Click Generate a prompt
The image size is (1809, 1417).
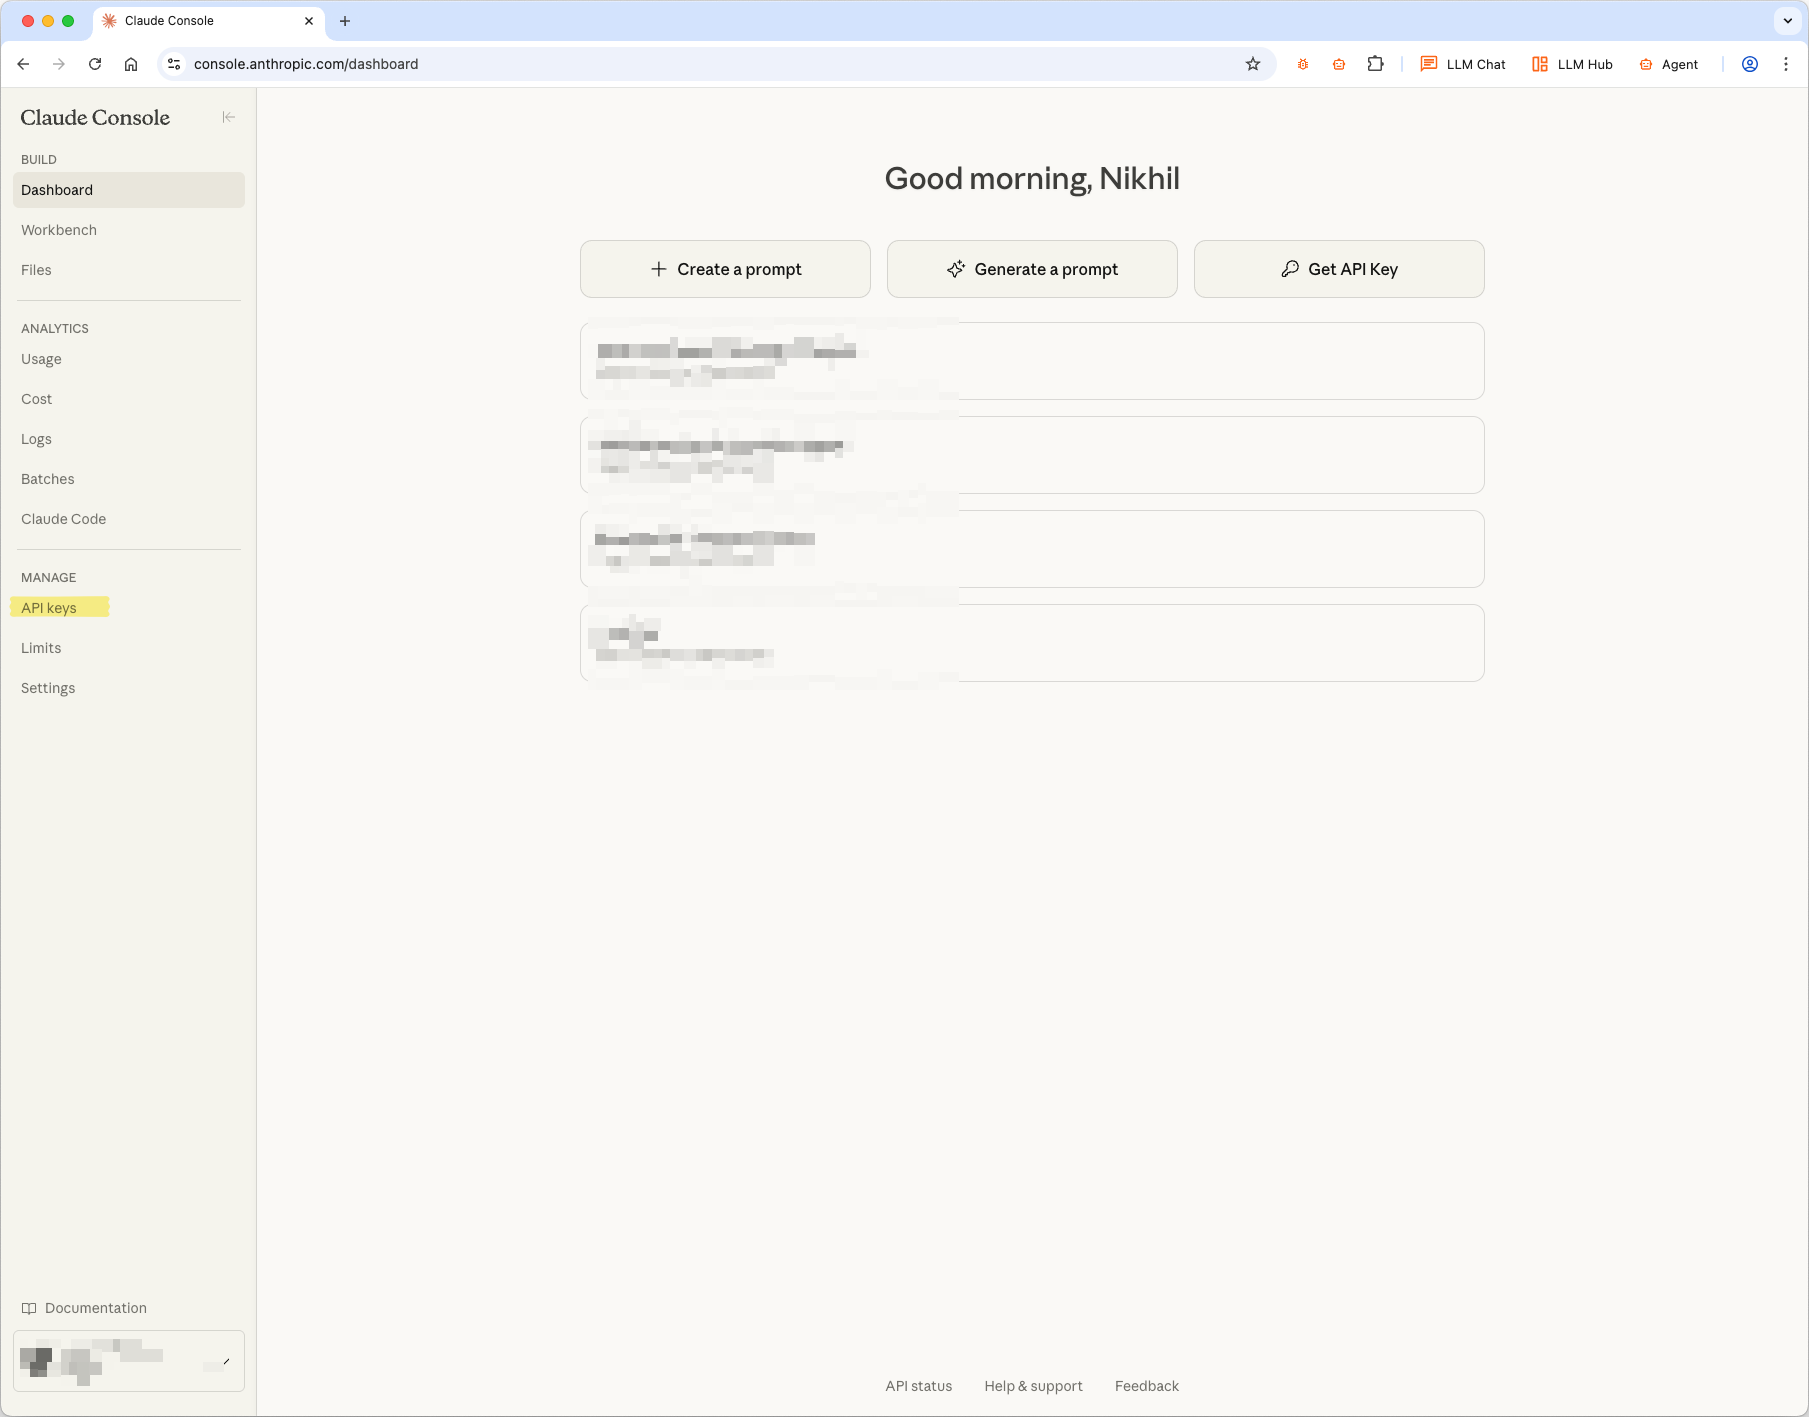[x=1032, y=269]
